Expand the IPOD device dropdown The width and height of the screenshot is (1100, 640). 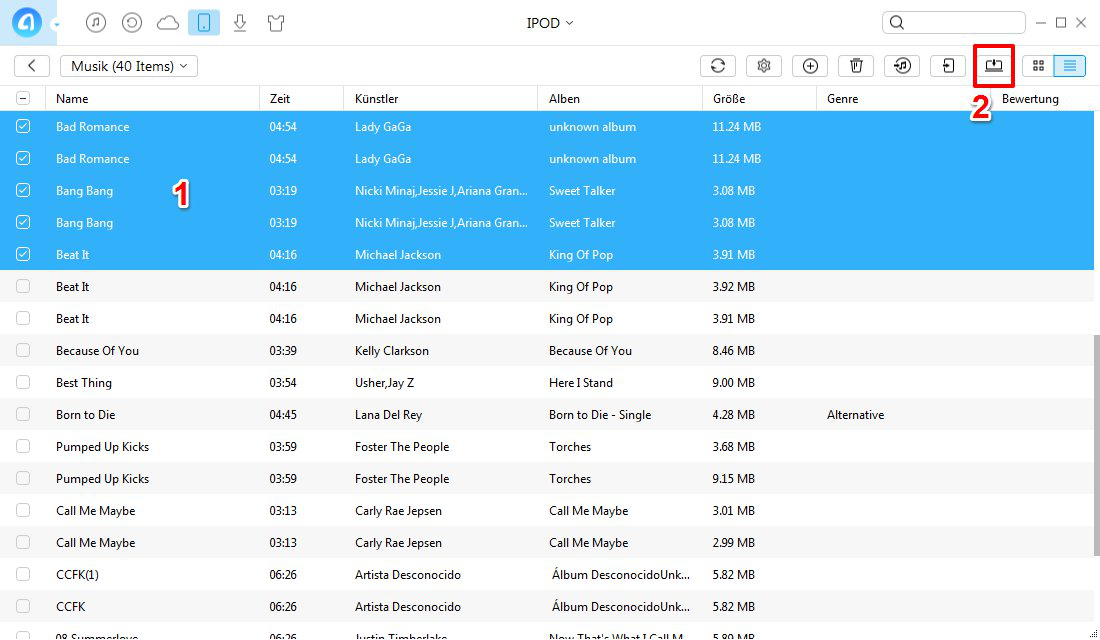coord(550,23)
